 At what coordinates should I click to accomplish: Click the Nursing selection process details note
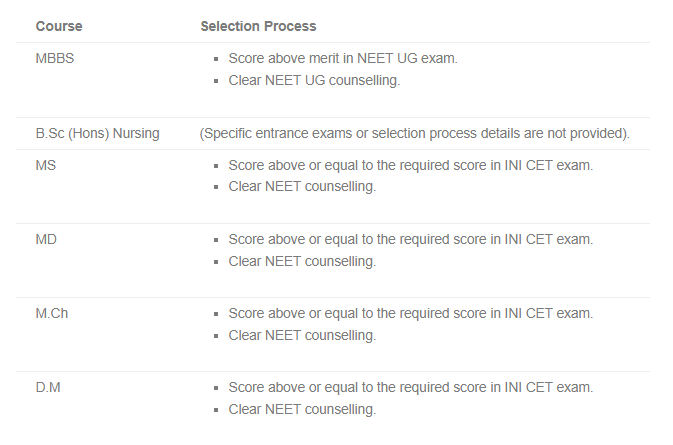click(414, 133)
